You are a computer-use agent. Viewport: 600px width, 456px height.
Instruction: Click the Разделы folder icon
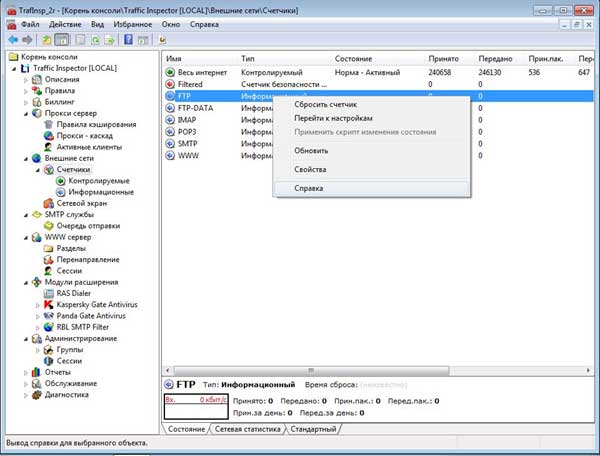tap(49, 248)
